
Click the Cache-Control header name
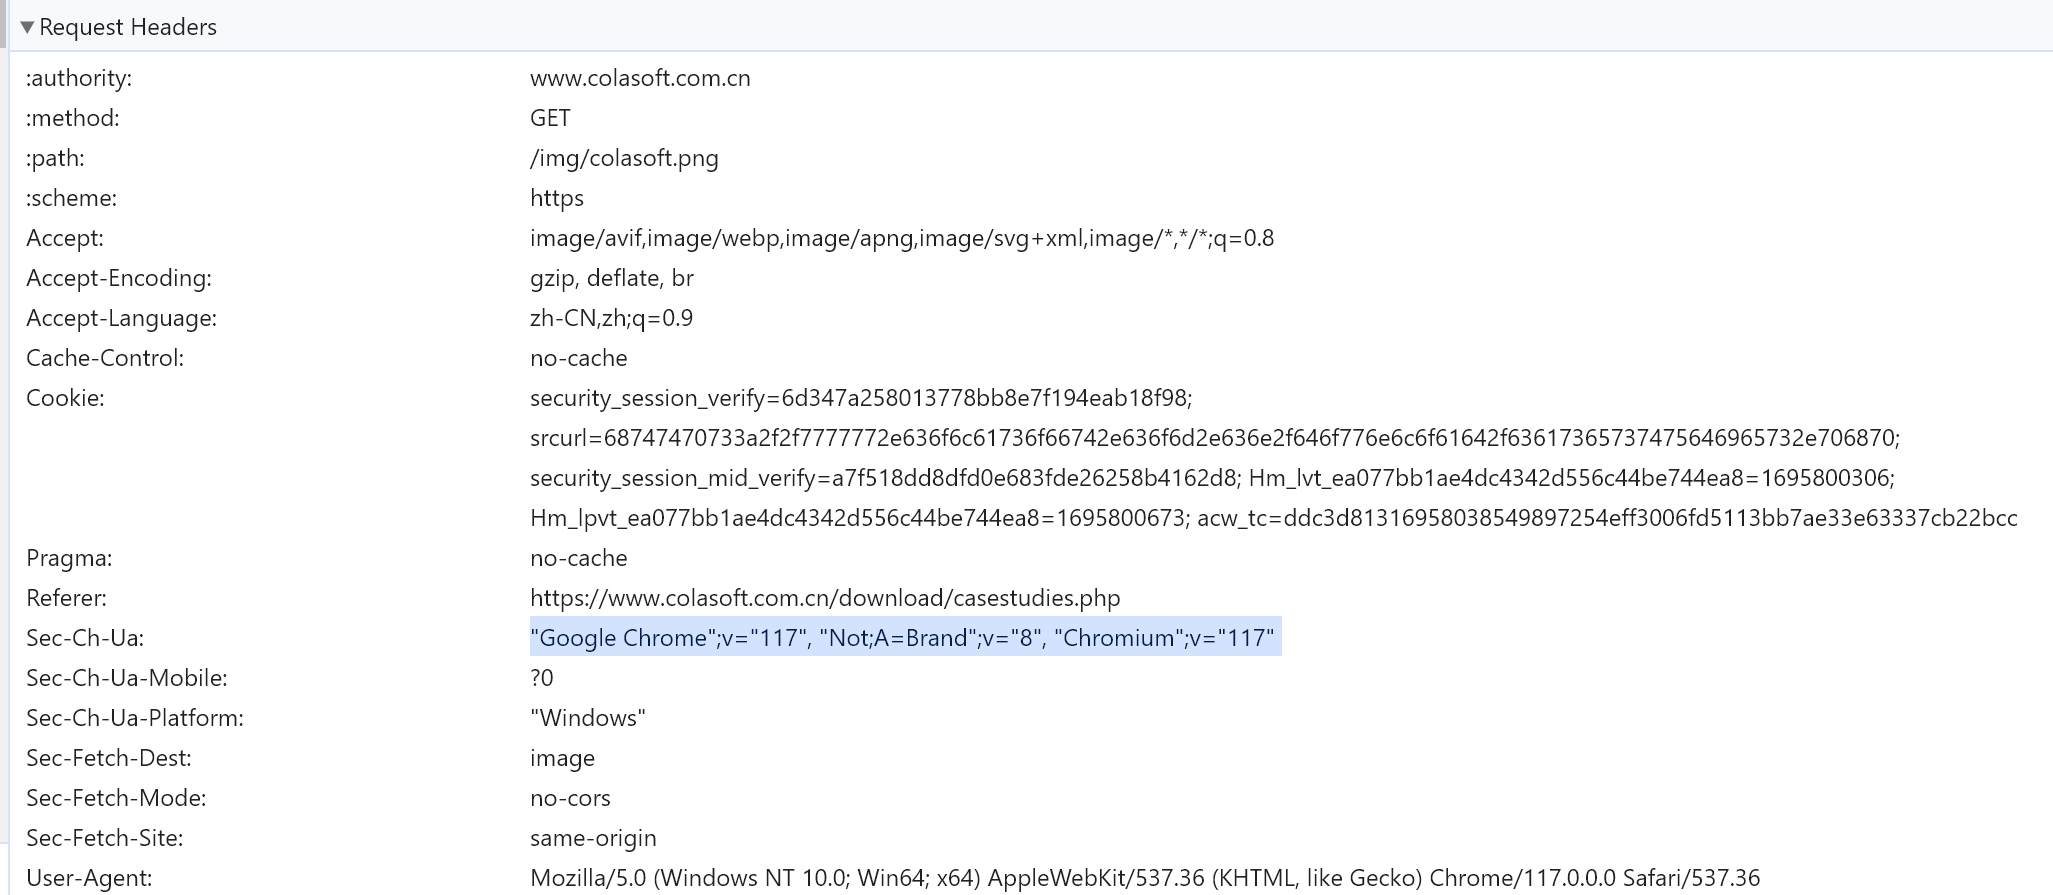105,358
